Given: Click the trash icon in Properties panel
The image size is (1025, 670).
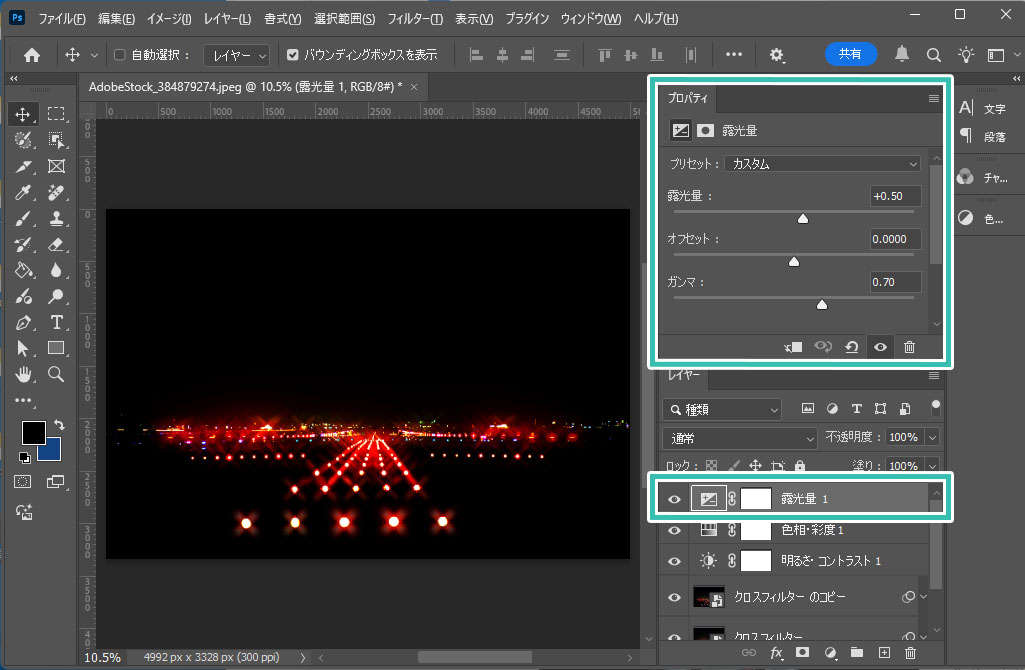Looking at the screenshot, I should (x=909, y=347).
